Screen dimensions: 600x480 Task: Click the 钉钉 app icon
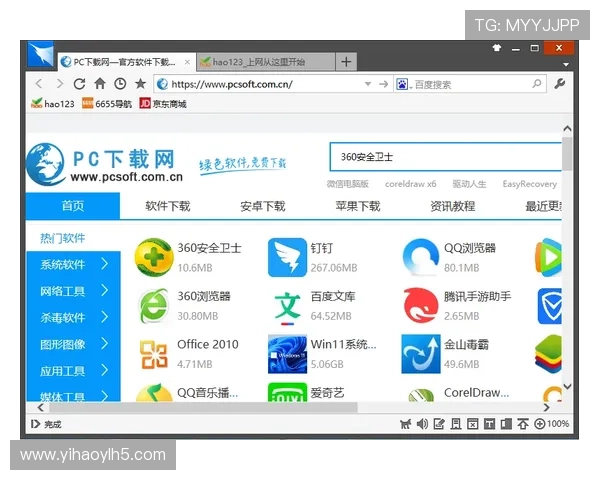287,257
